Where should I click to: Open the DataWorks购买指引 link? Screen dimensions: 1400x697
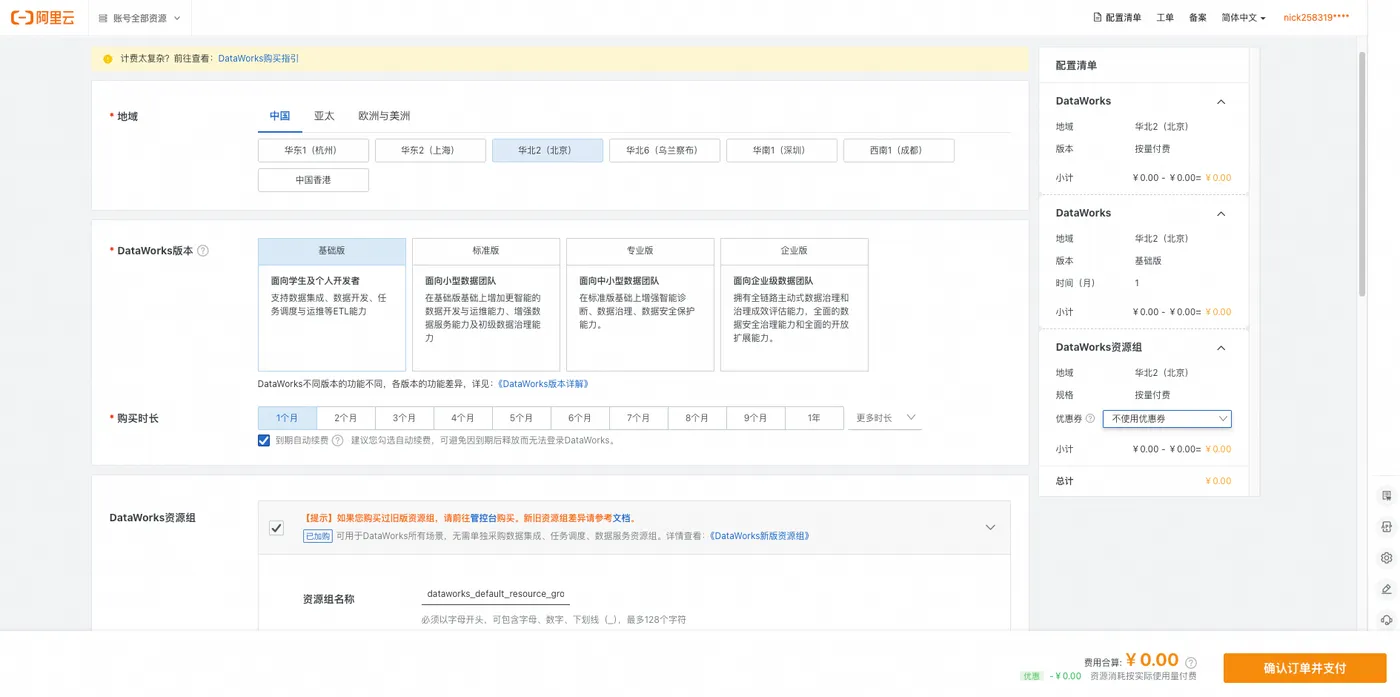tap(258, 59)
